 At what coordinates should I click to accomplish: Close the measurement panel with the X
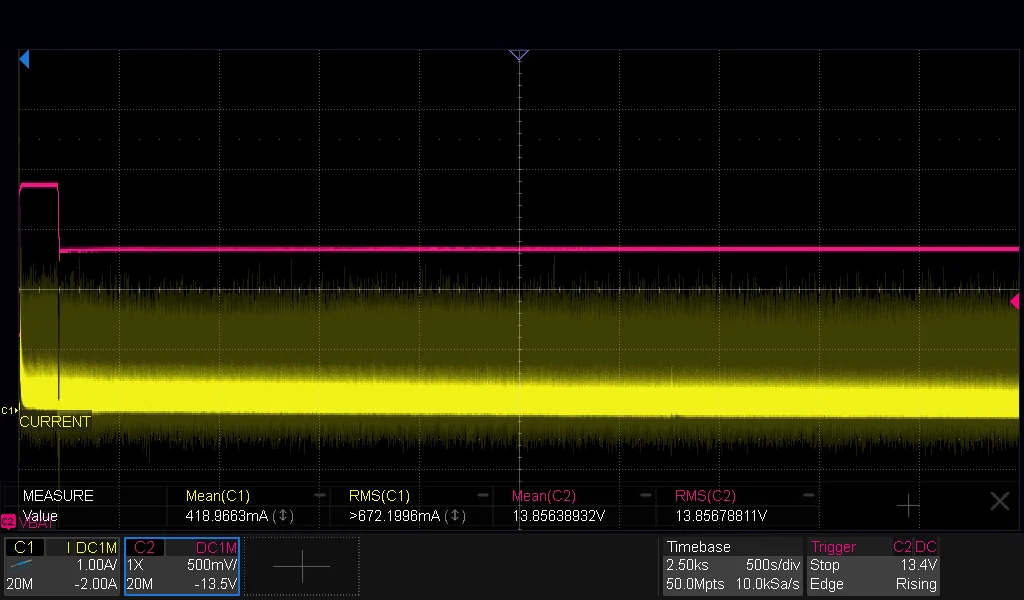(1000, 501)
